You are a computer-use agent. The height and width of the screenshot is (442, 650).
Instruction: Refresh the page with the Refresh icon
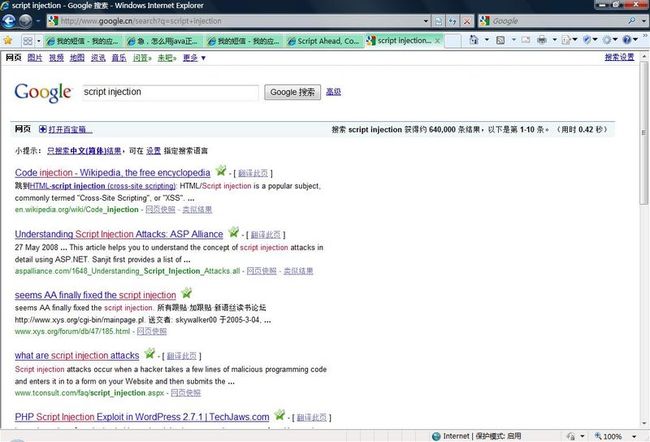(453, 21)
